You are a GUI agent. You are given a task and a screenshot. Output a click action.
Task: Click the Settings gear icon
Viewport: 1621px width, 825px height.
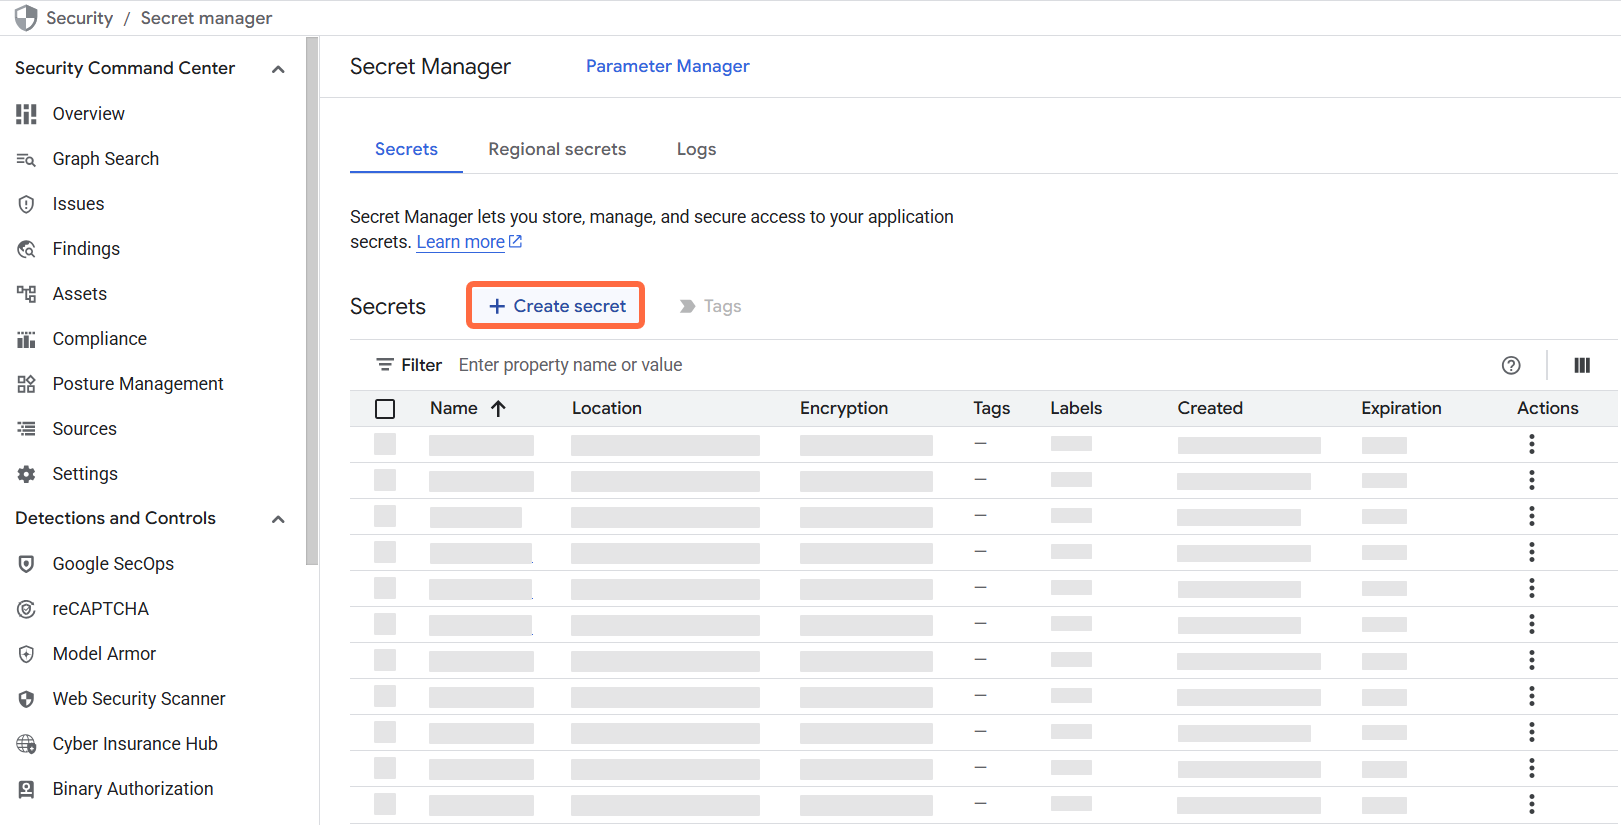26,474
